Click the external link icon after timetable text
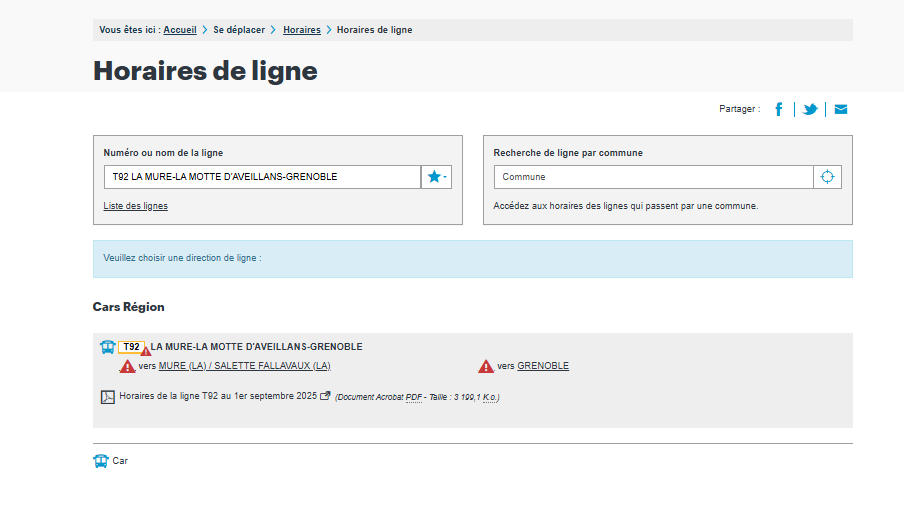904x508 pixels. coord(325,396)
